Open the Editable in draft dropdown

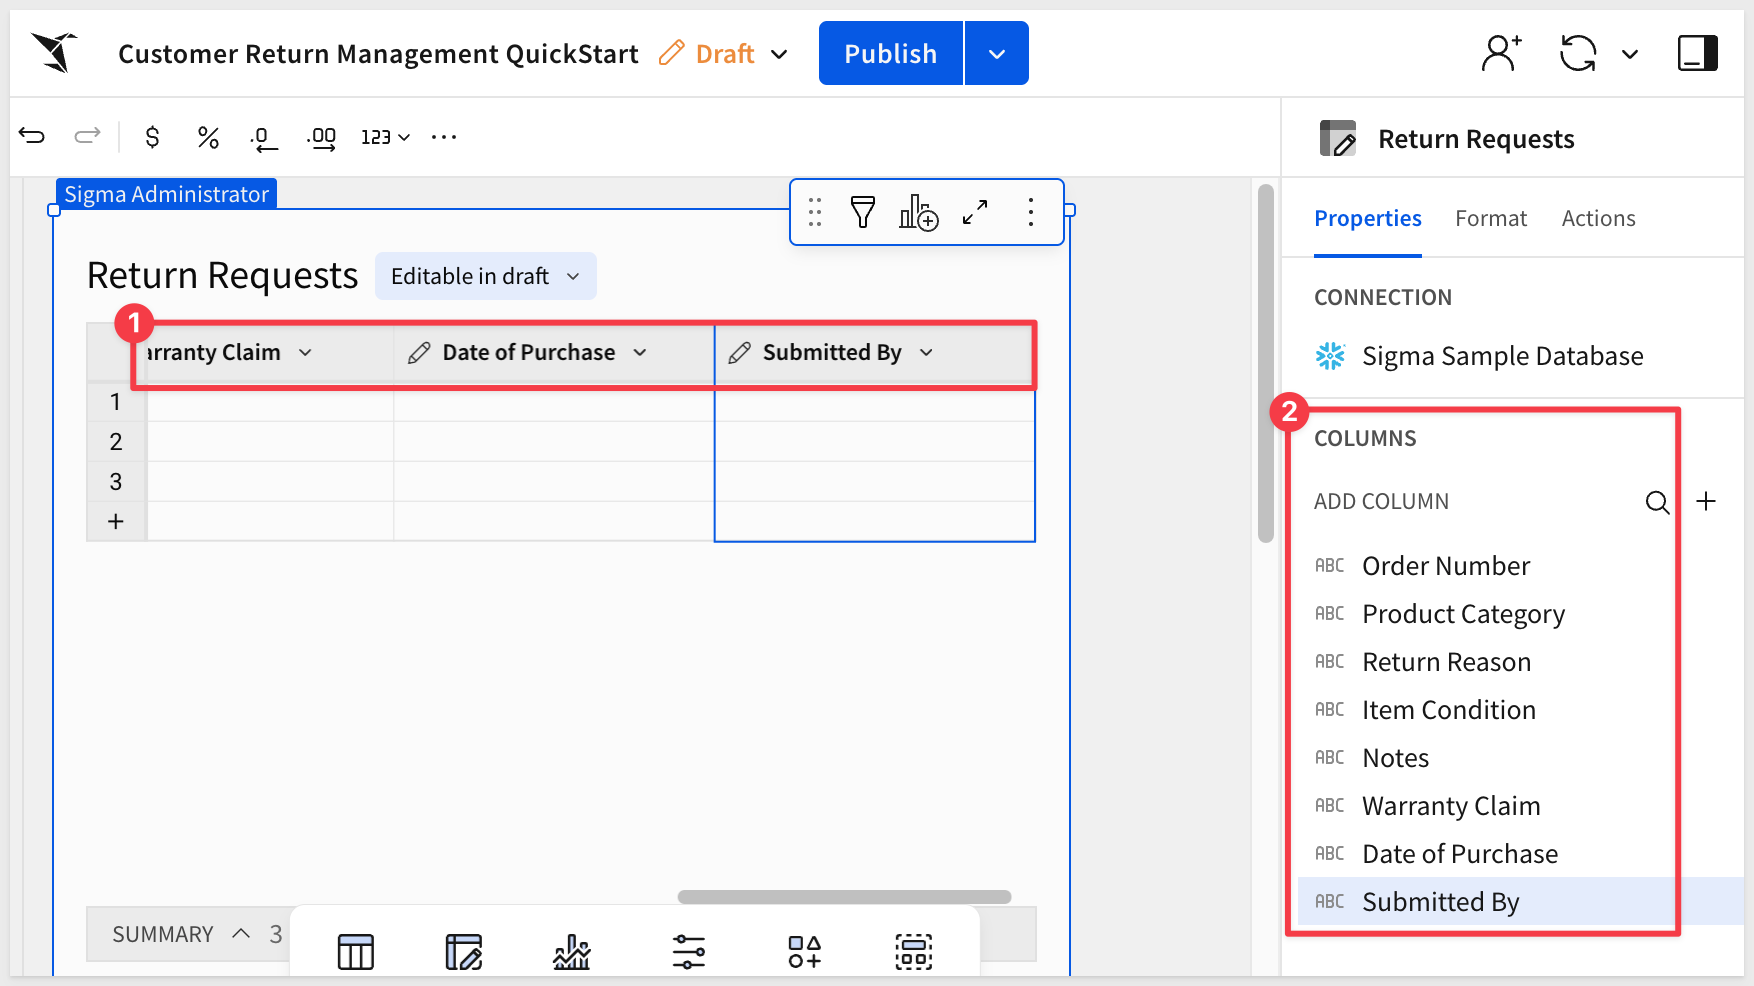(485, 276)
